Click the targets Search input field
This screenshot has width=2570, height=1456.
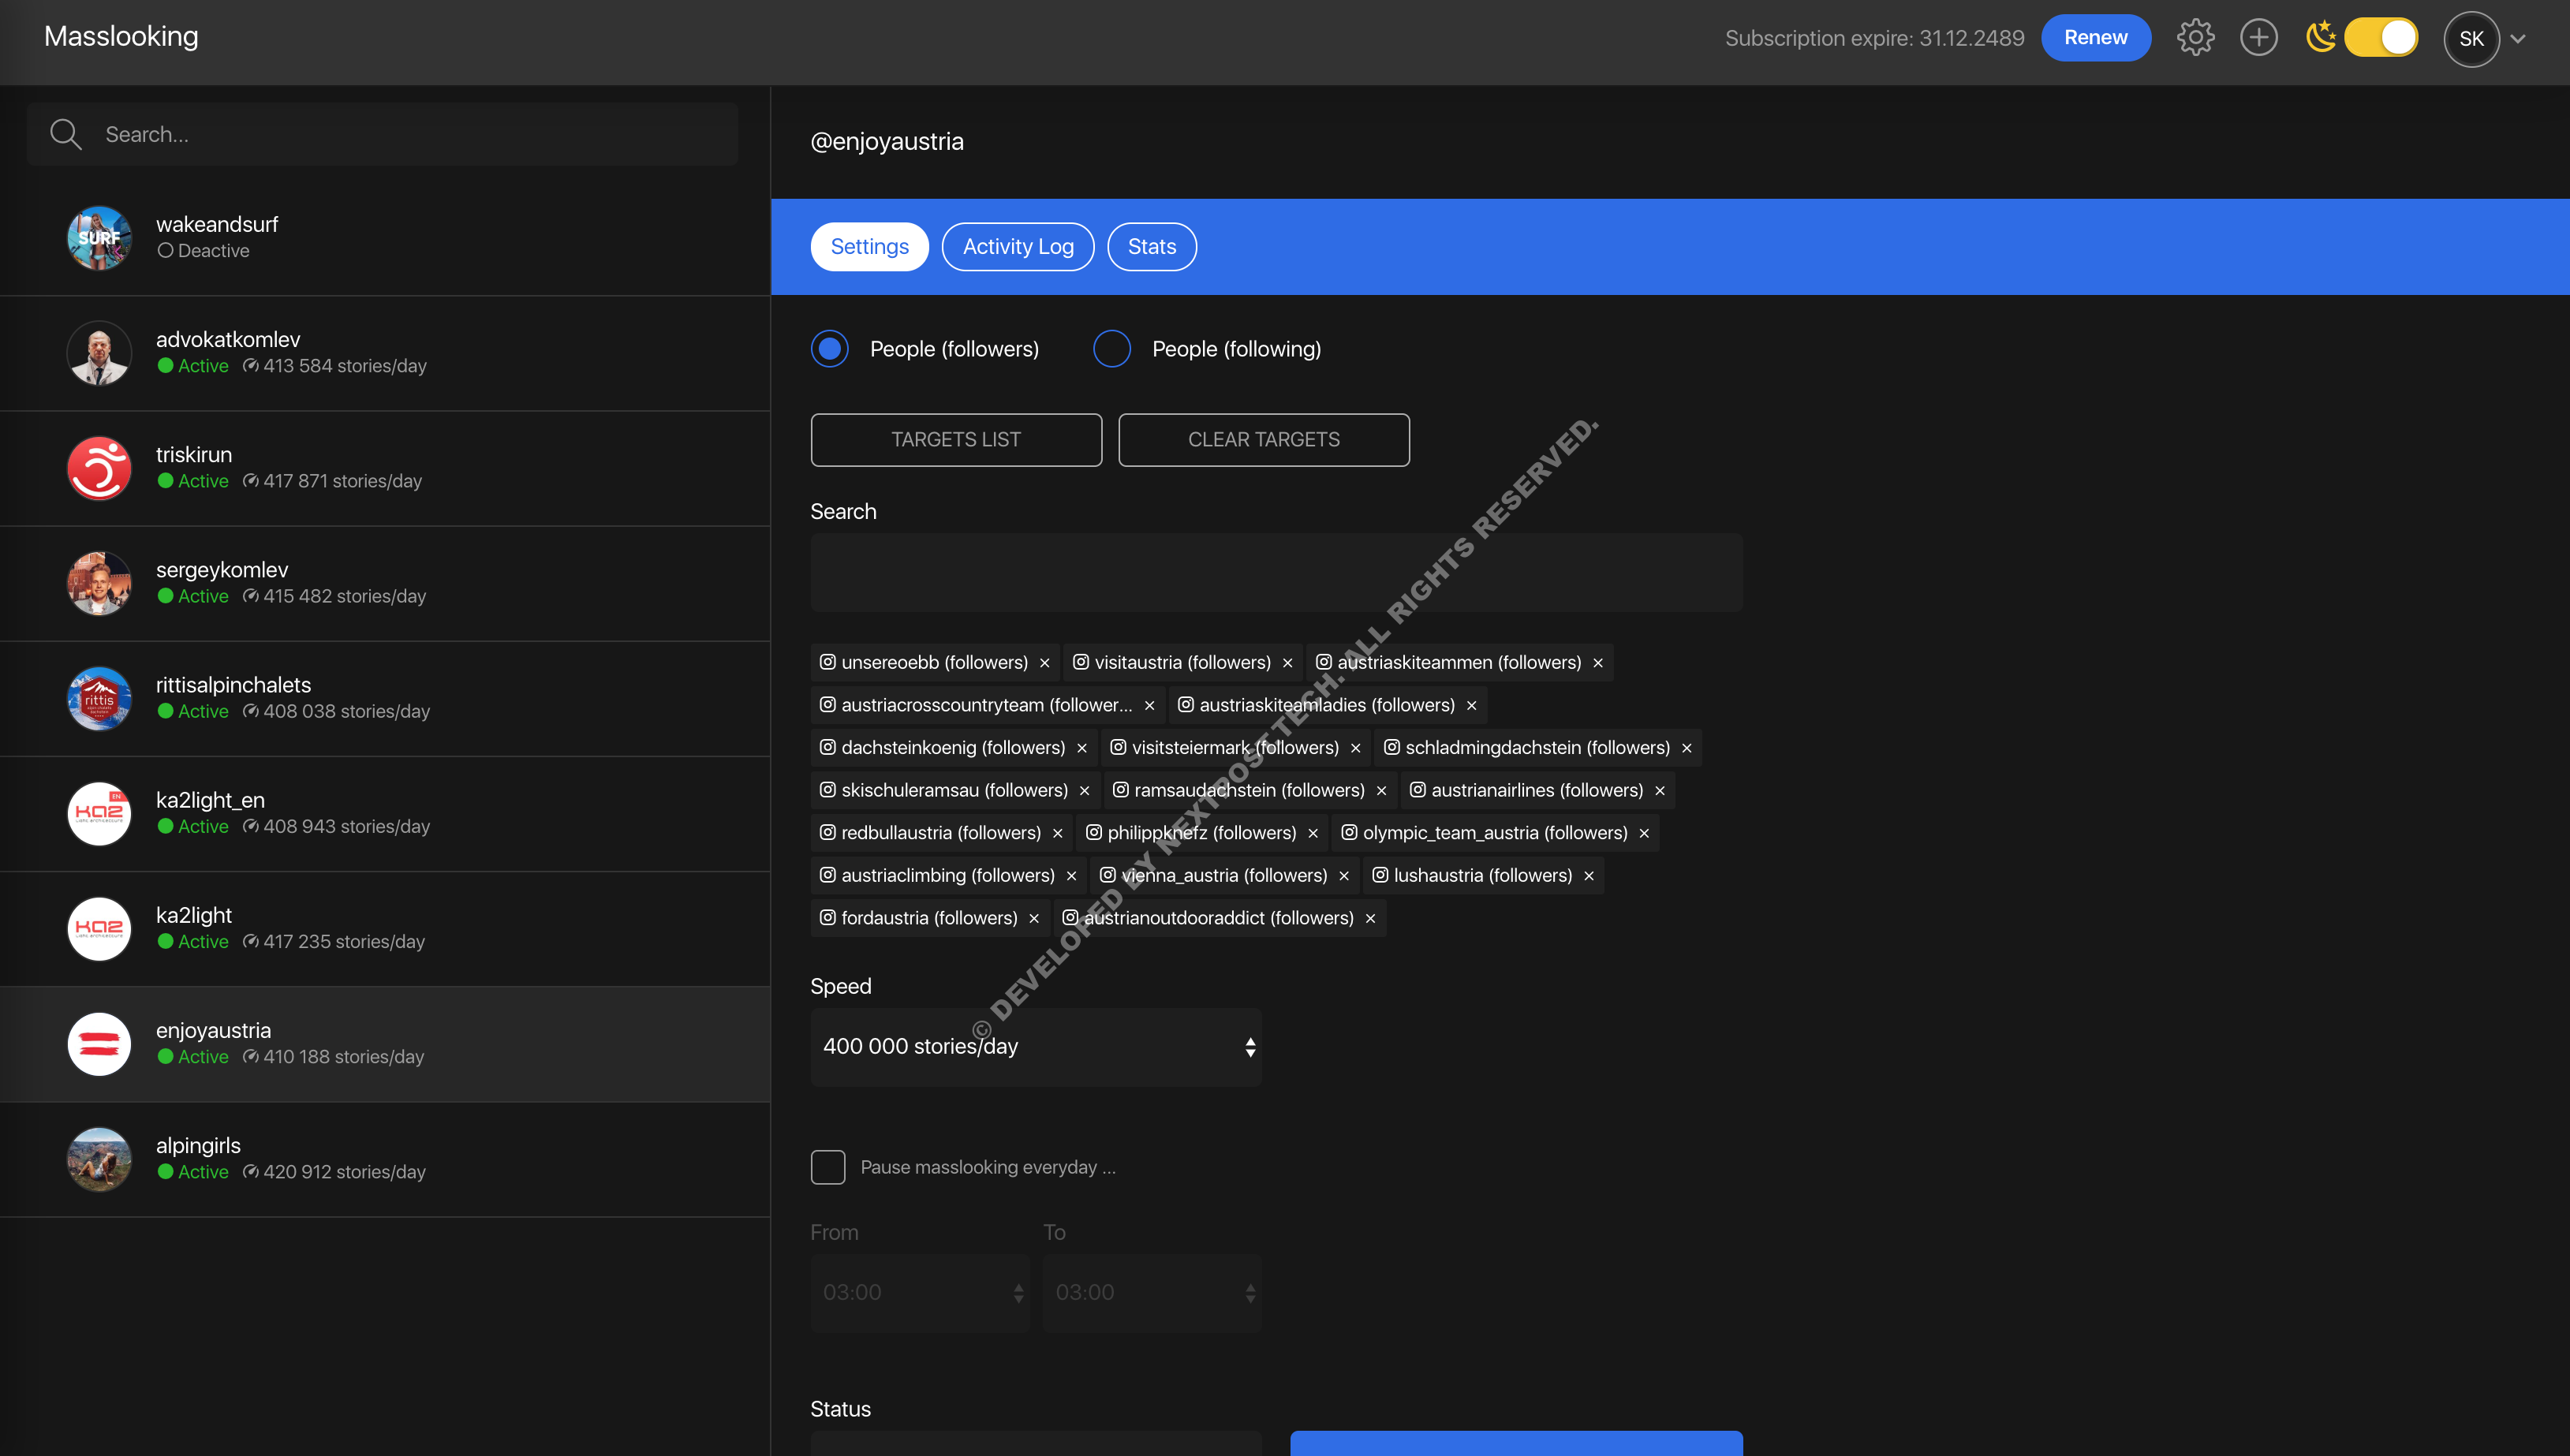coord(1276,573)
